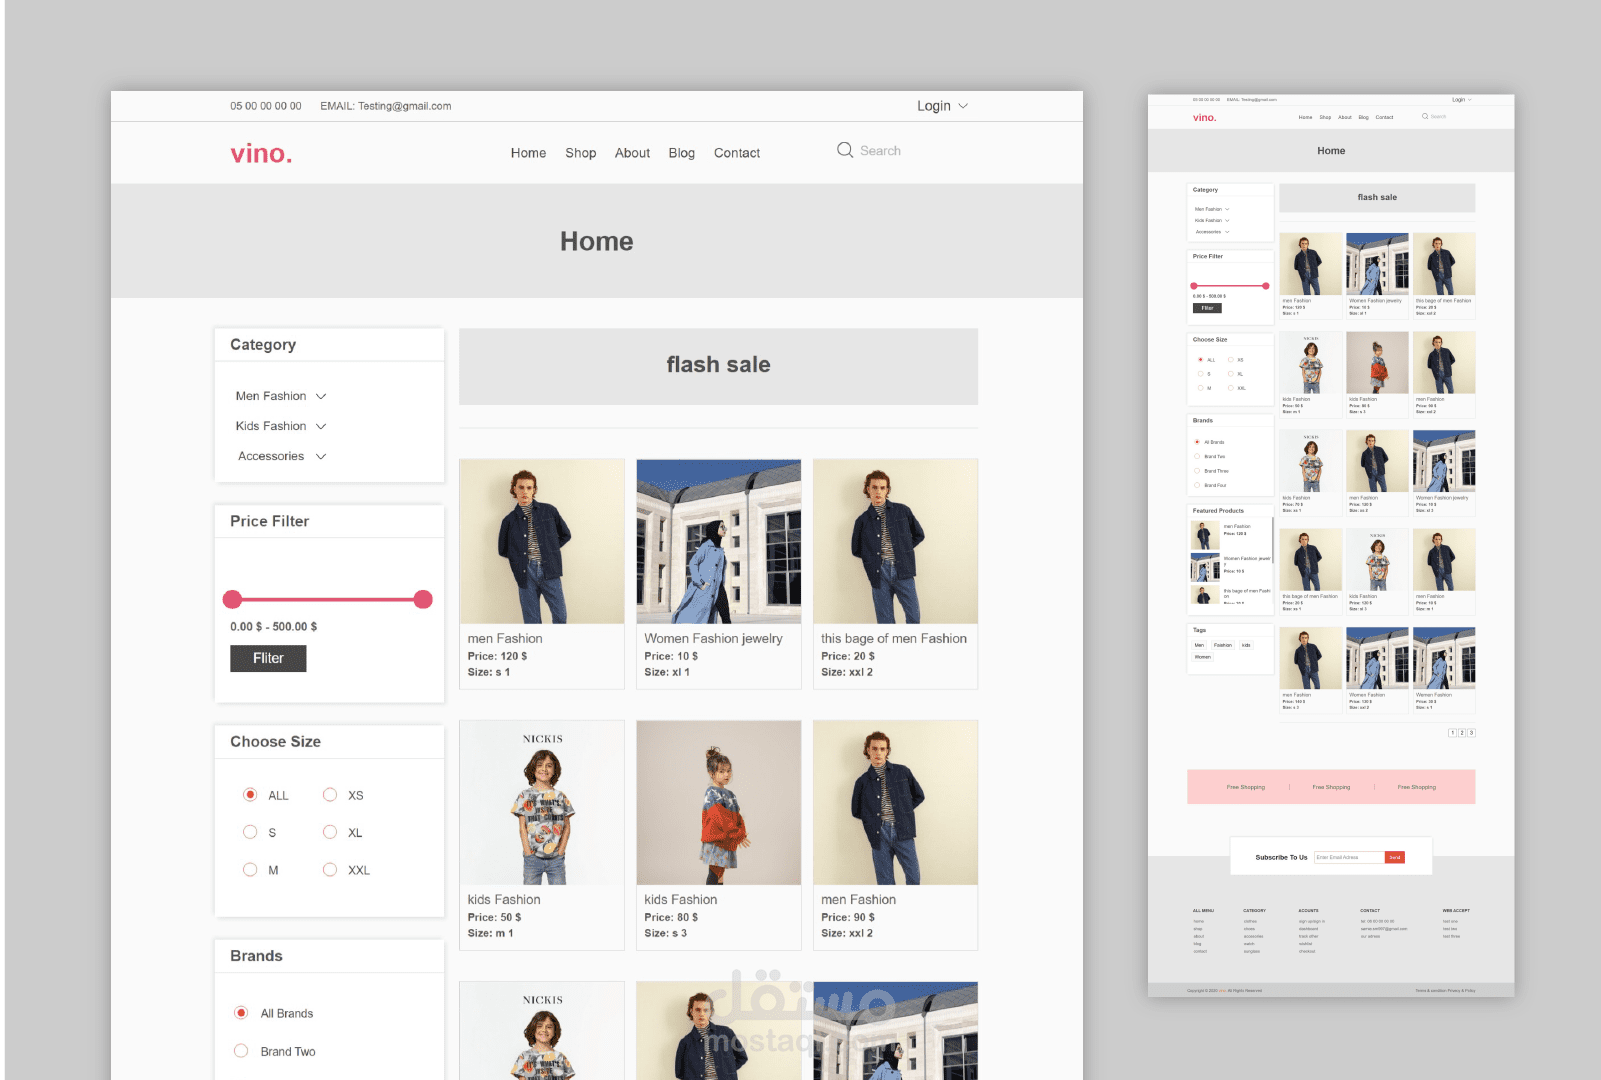Viewport: 1601px width, 1080px height.
Task: Choose size XL radio on the large page
Action: 330,832
